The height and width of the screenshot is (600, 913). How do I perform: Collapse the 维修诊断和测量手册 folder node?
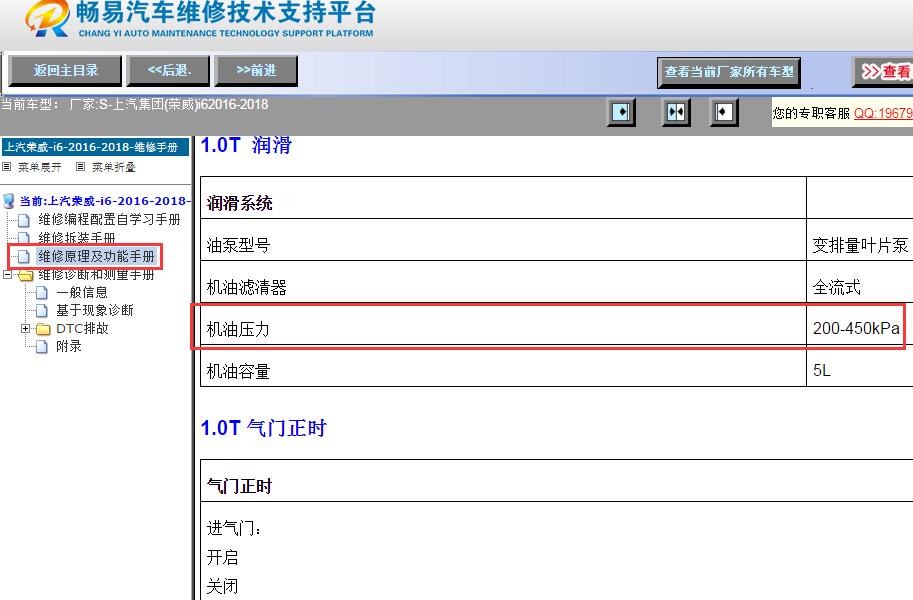coord(8,274)
